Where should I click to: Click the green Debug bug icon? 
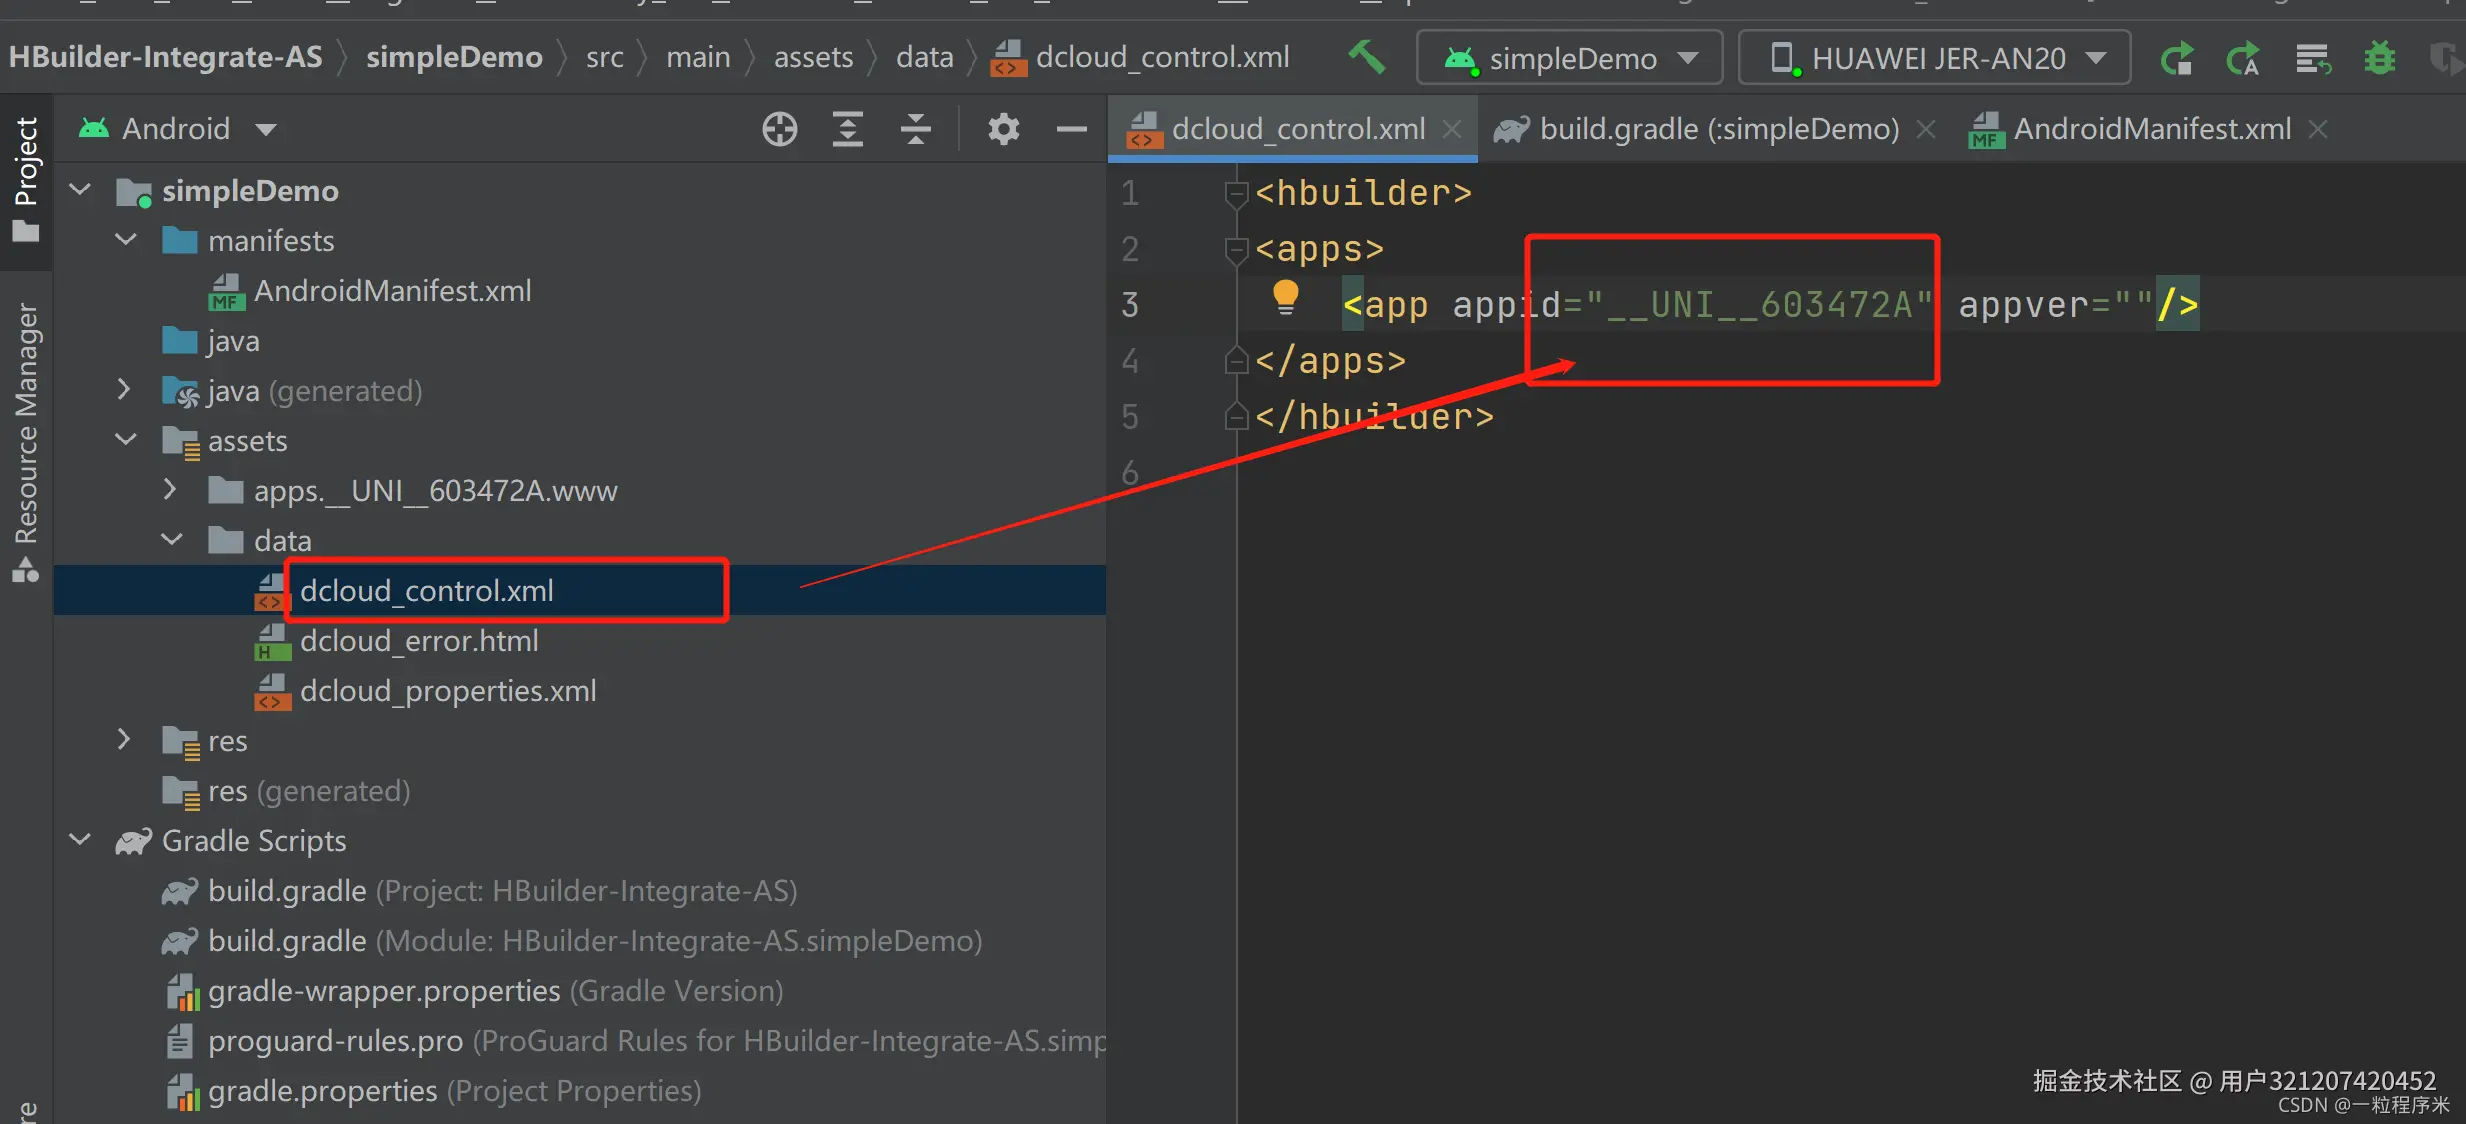2379,58
